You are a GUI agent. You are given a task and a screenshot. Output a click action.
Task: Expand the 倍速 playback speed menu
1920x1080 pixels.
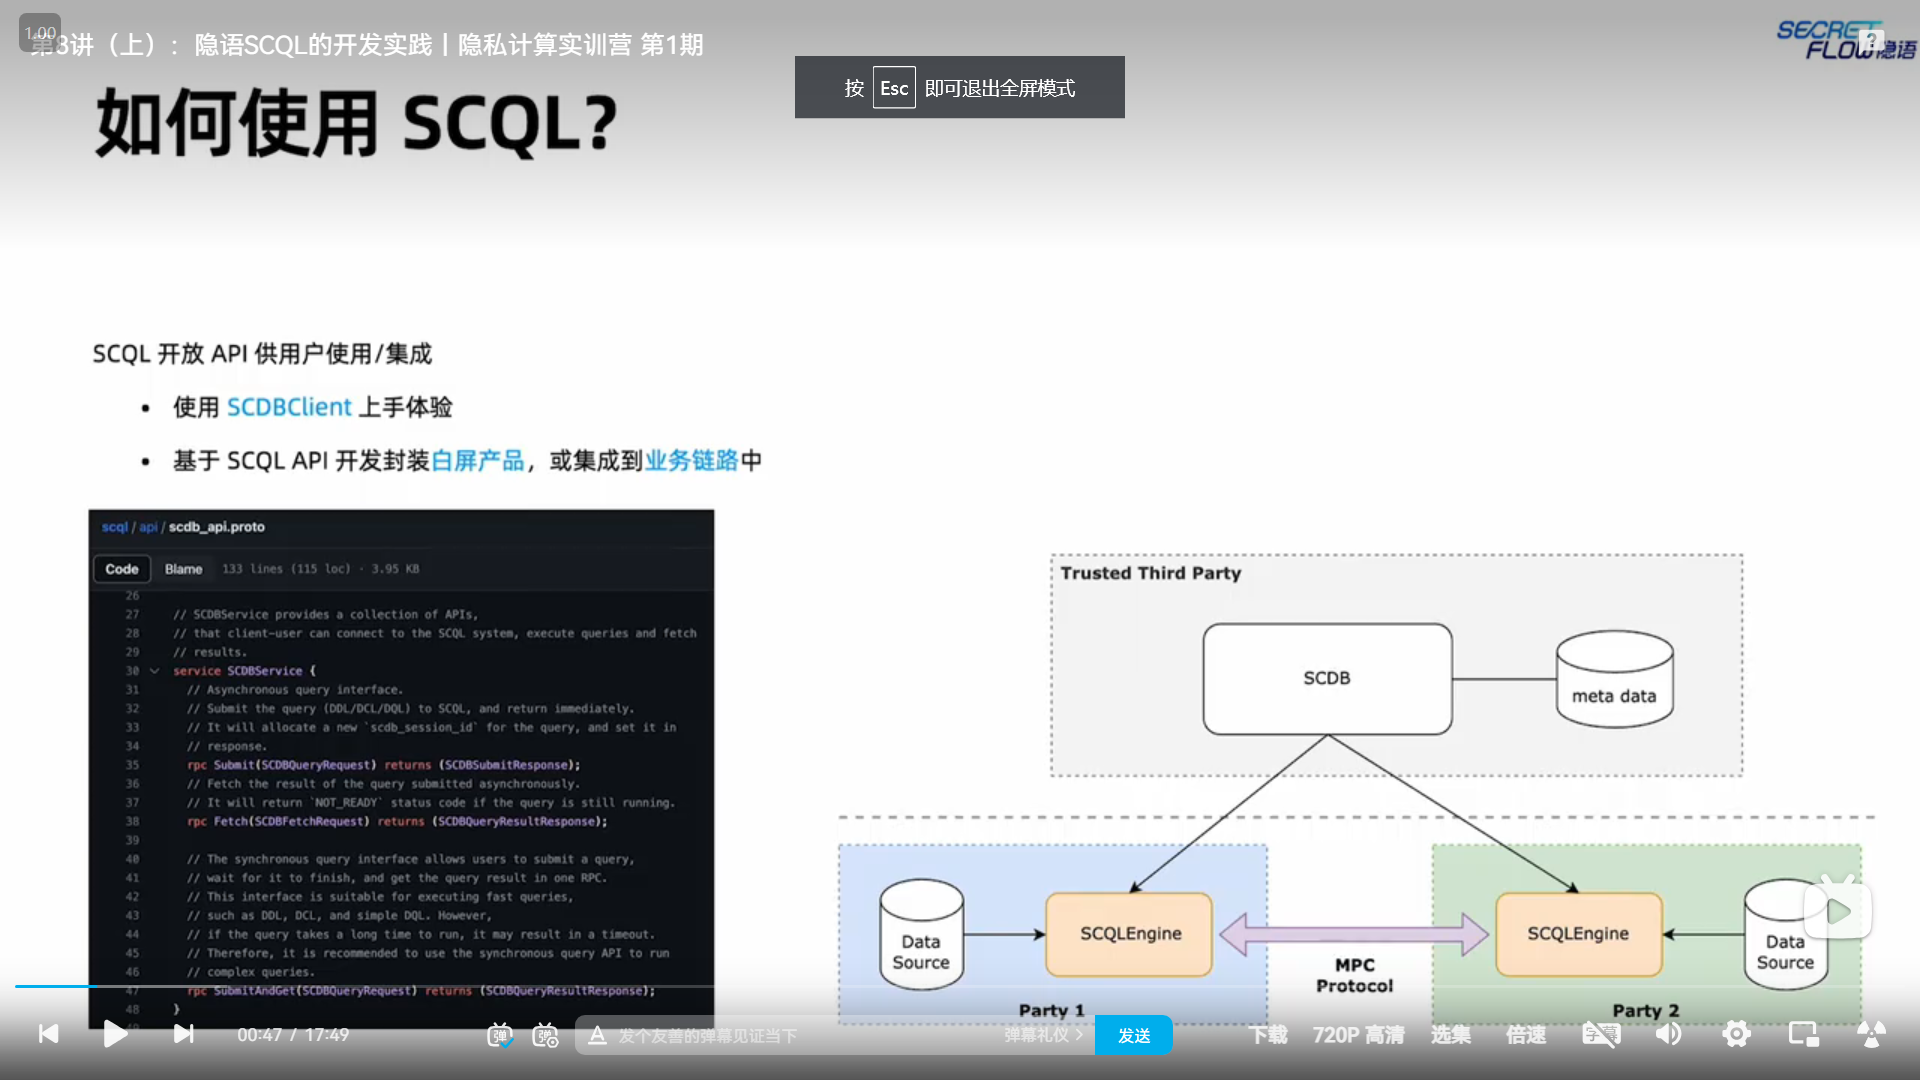click(1526, 1035)
